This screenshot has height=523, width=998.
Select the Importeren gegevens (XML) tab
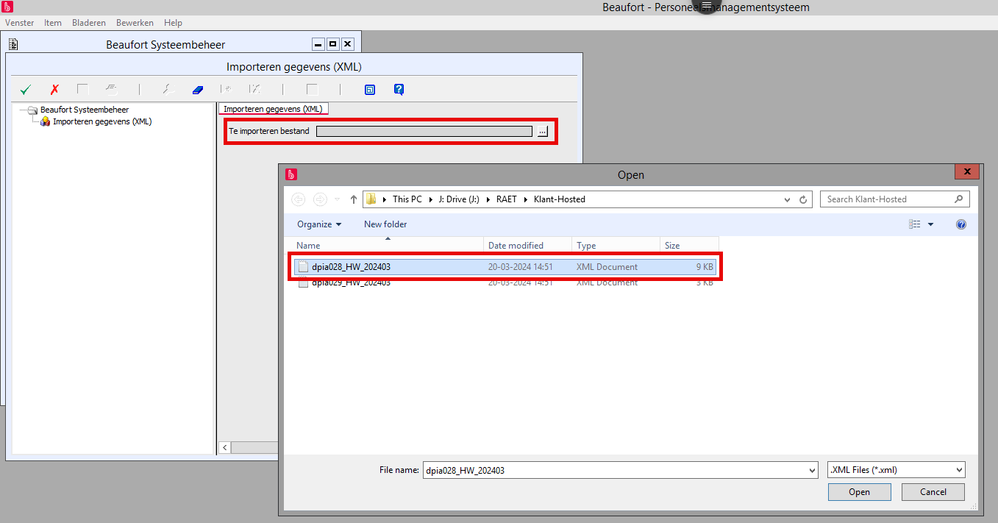click(274, 109)
